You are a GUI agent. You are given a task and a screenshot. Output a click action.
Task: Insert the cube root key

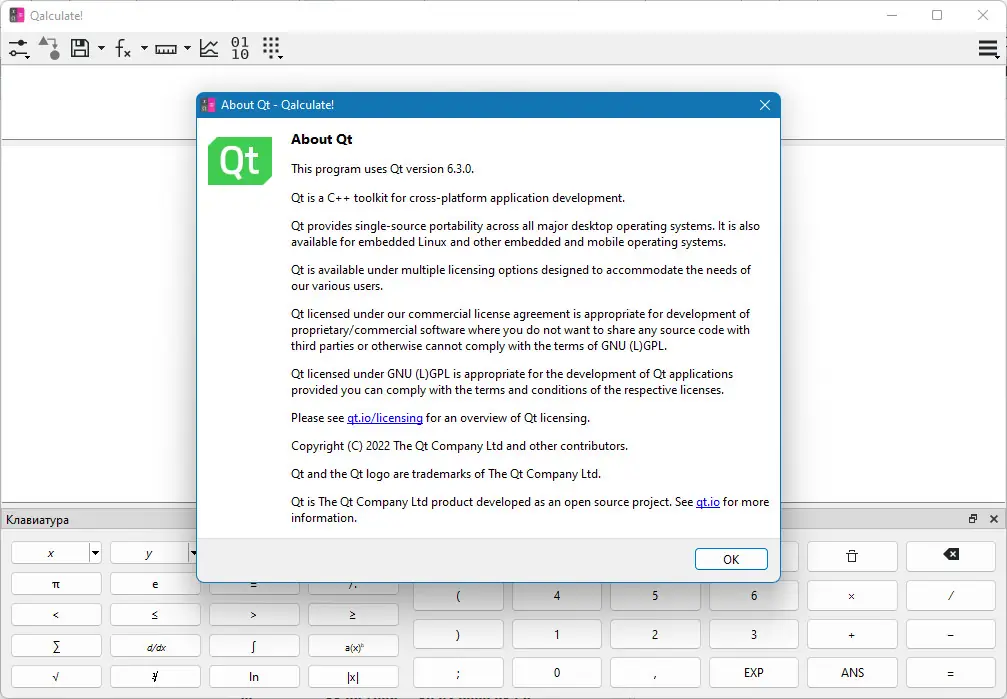(155, 677)
